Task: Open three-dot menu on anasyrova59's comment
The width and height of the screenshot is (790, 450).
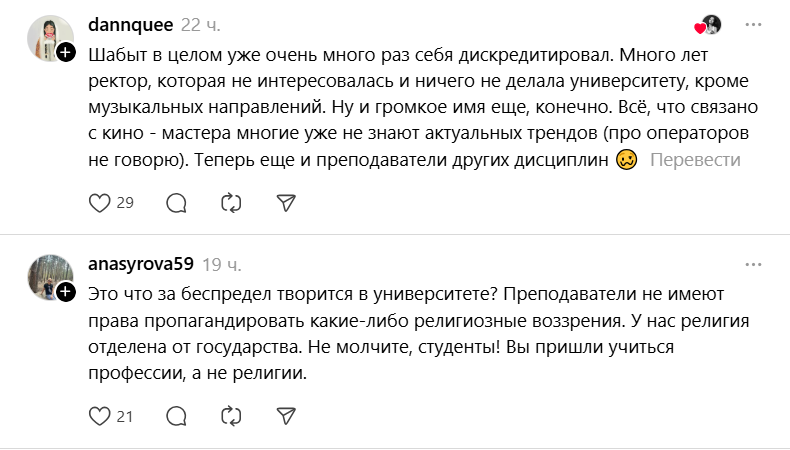Action: (753, 264)
